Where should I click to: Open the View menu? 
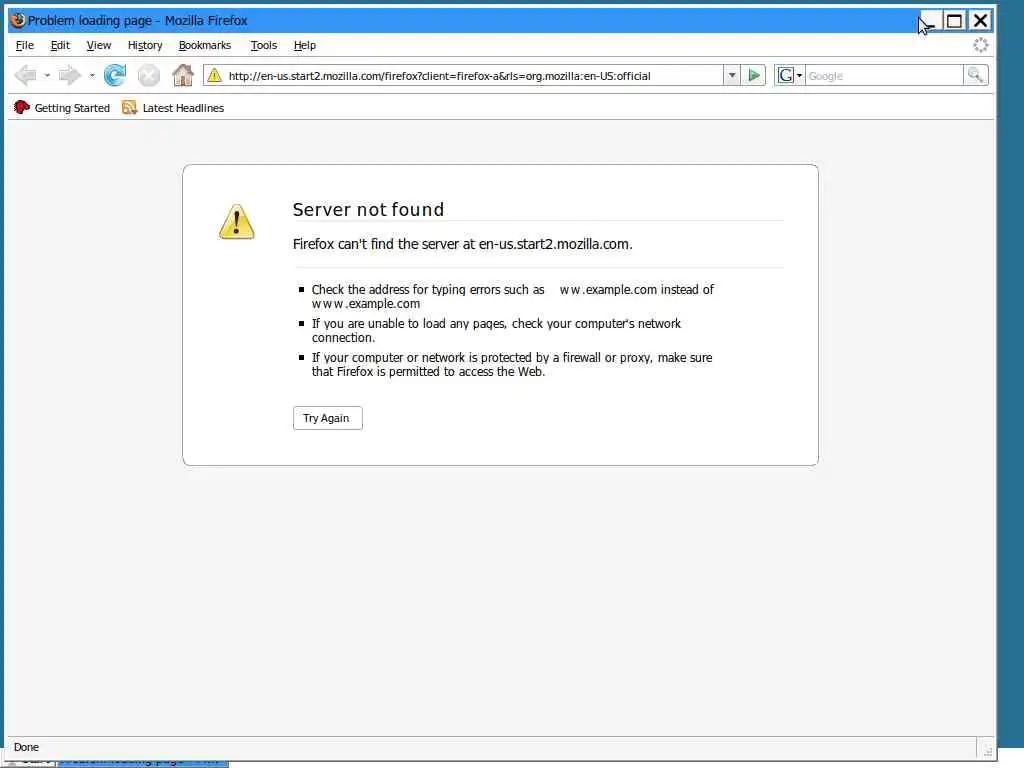pyautogui.click(x=99, y=45)
